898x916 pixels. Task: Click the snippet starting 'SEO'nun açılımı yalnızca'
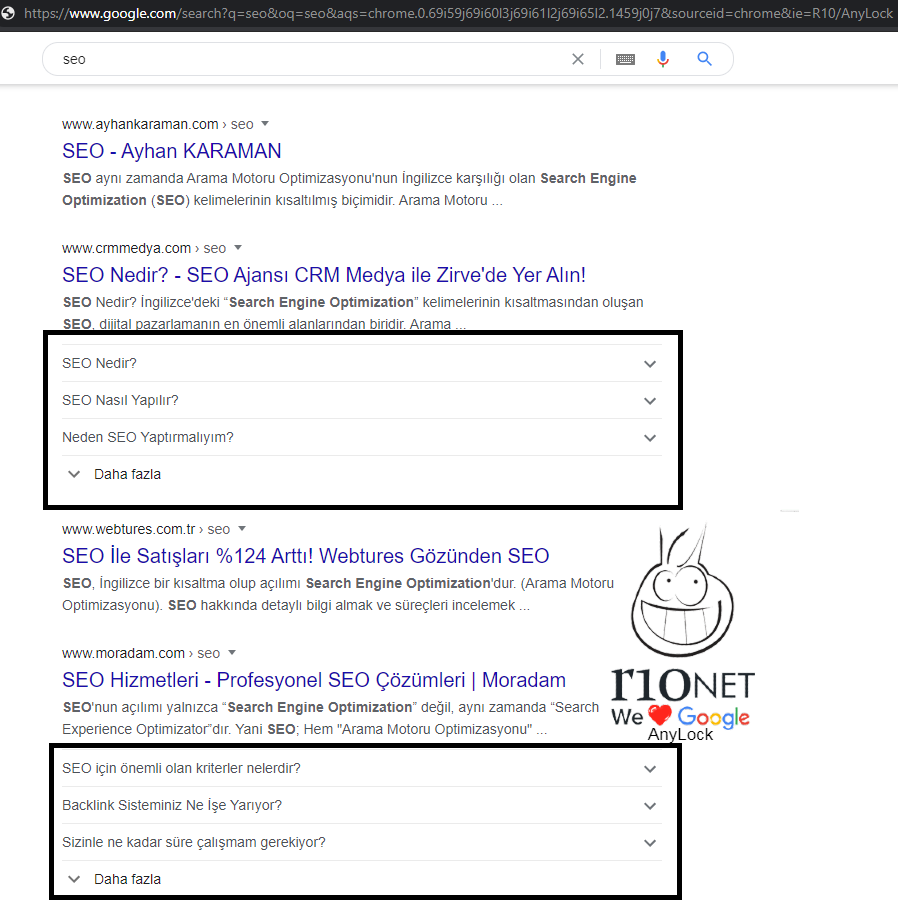coord(331,718)
